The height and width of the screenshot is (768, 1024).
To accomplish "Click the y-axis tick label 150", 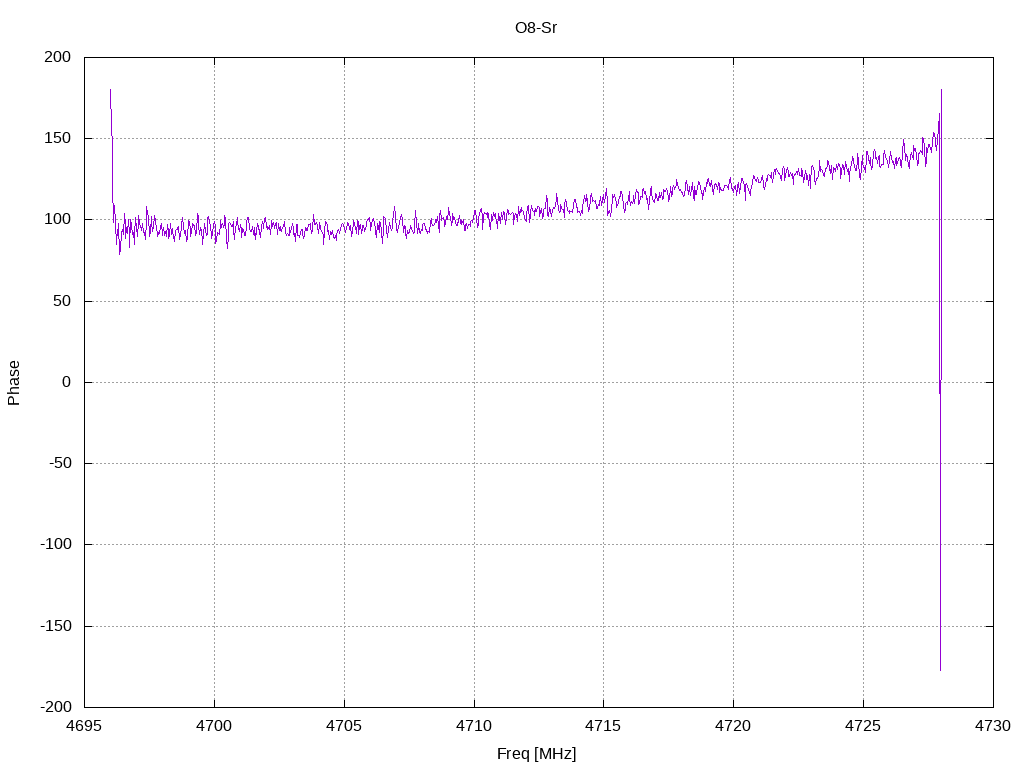I will tap(57, 138).
